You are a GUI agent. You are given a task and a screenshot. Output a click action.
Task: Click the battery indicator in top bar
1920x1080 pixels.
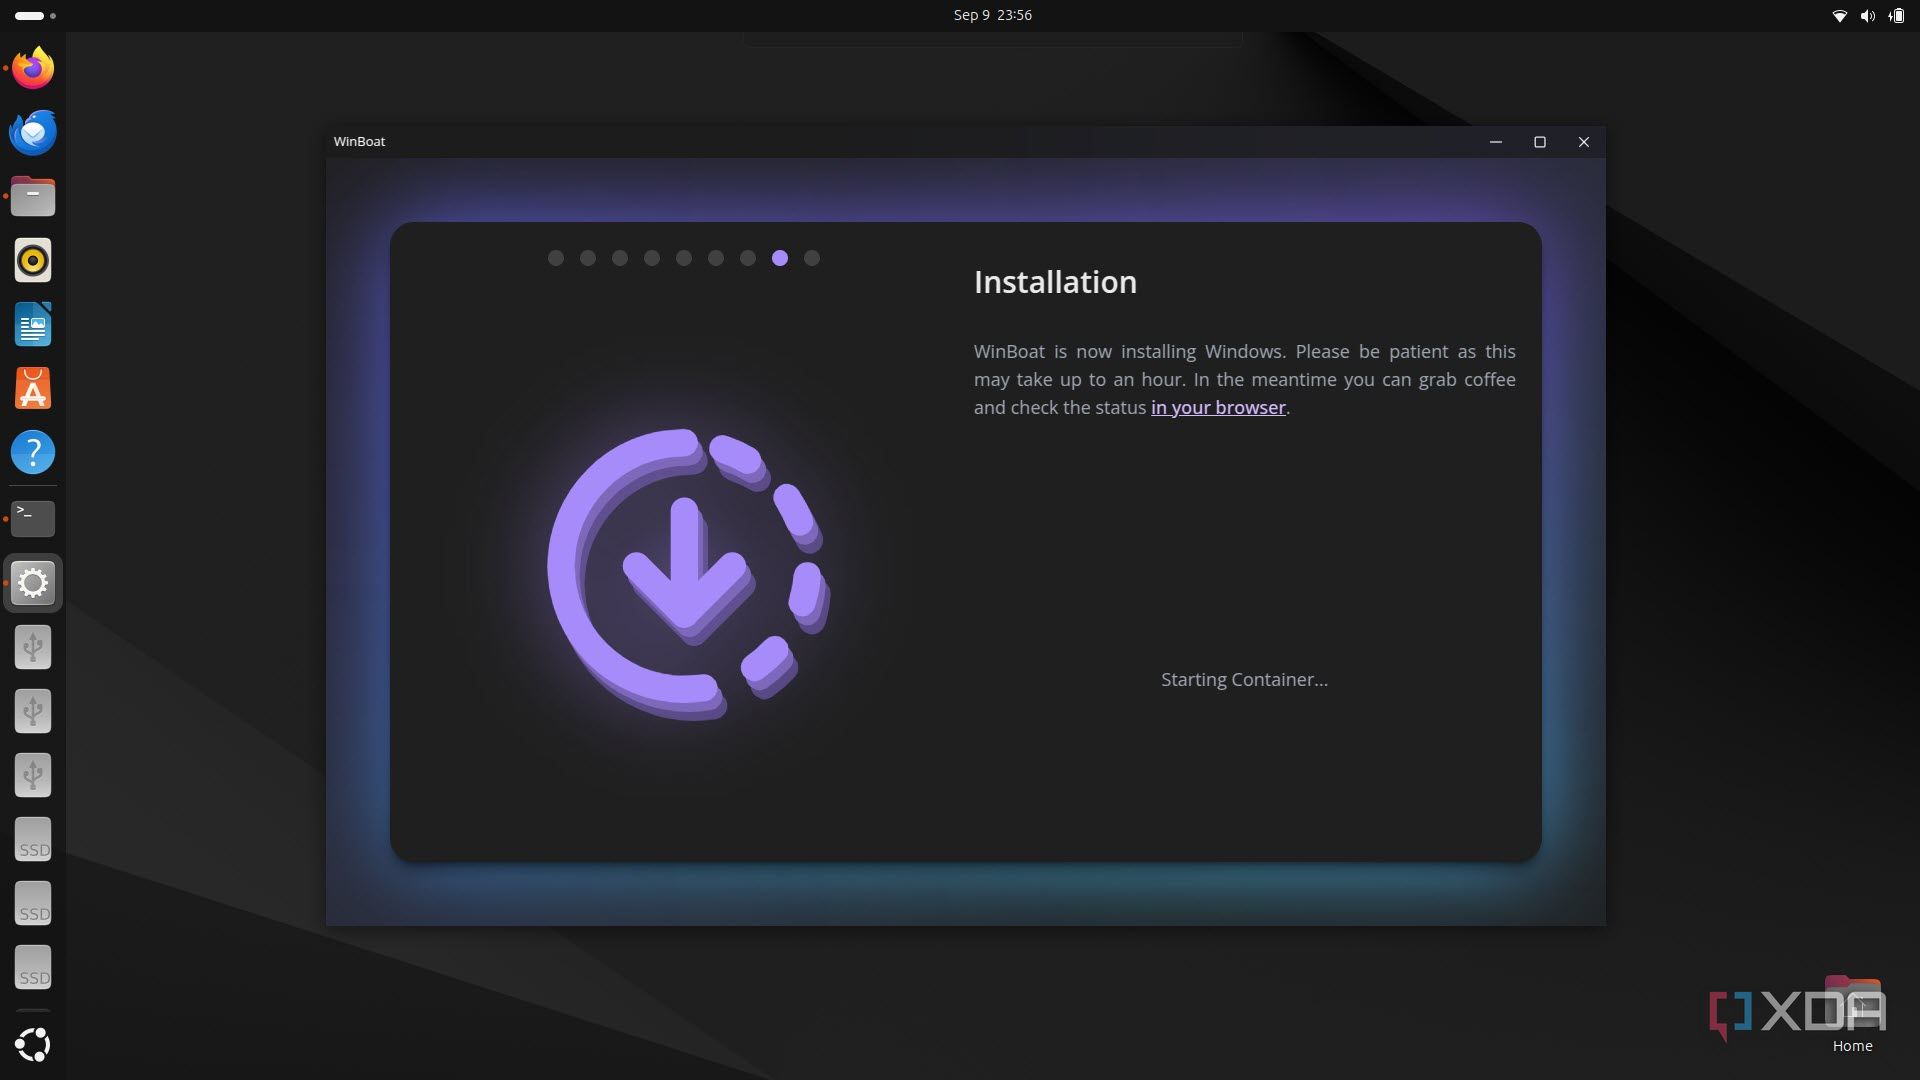click(1896, 16)
